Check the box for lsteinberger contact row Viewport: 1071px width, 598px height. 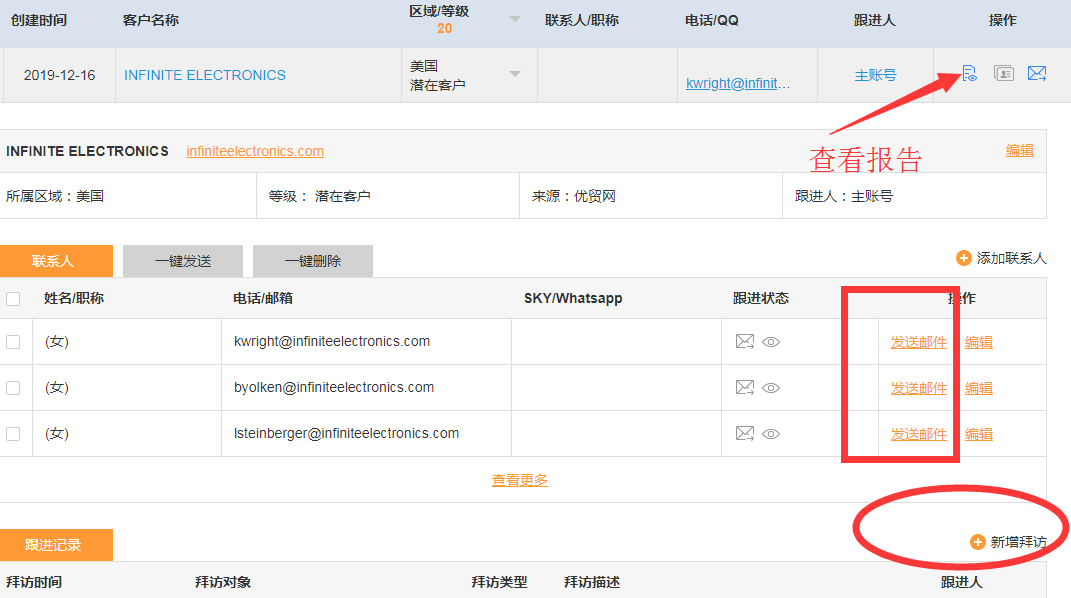click(13, 433)
